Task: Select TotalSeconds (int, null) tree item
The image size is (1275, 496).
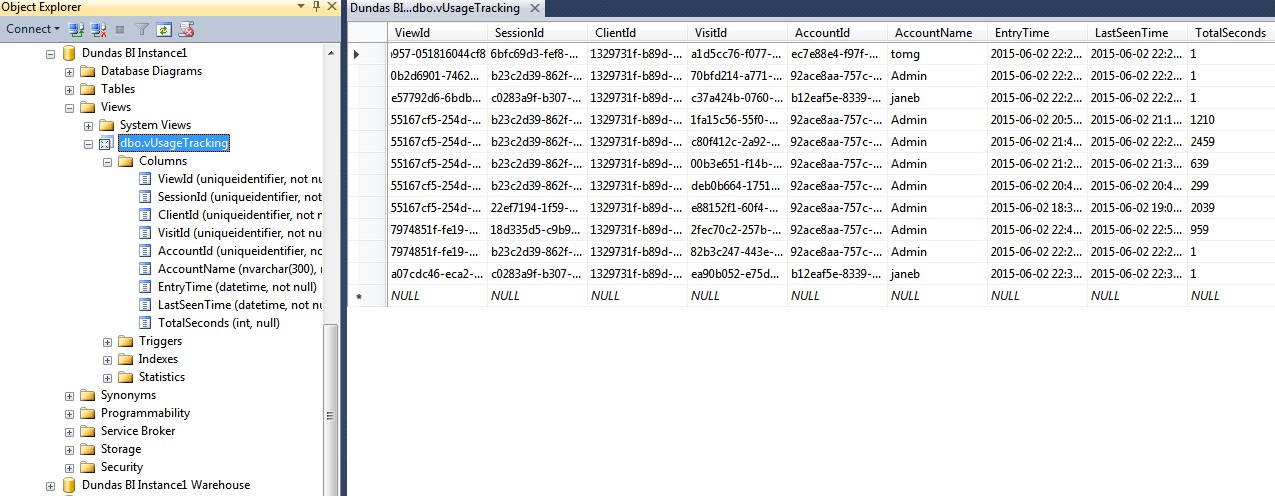Action: click(x=219, y=323)
